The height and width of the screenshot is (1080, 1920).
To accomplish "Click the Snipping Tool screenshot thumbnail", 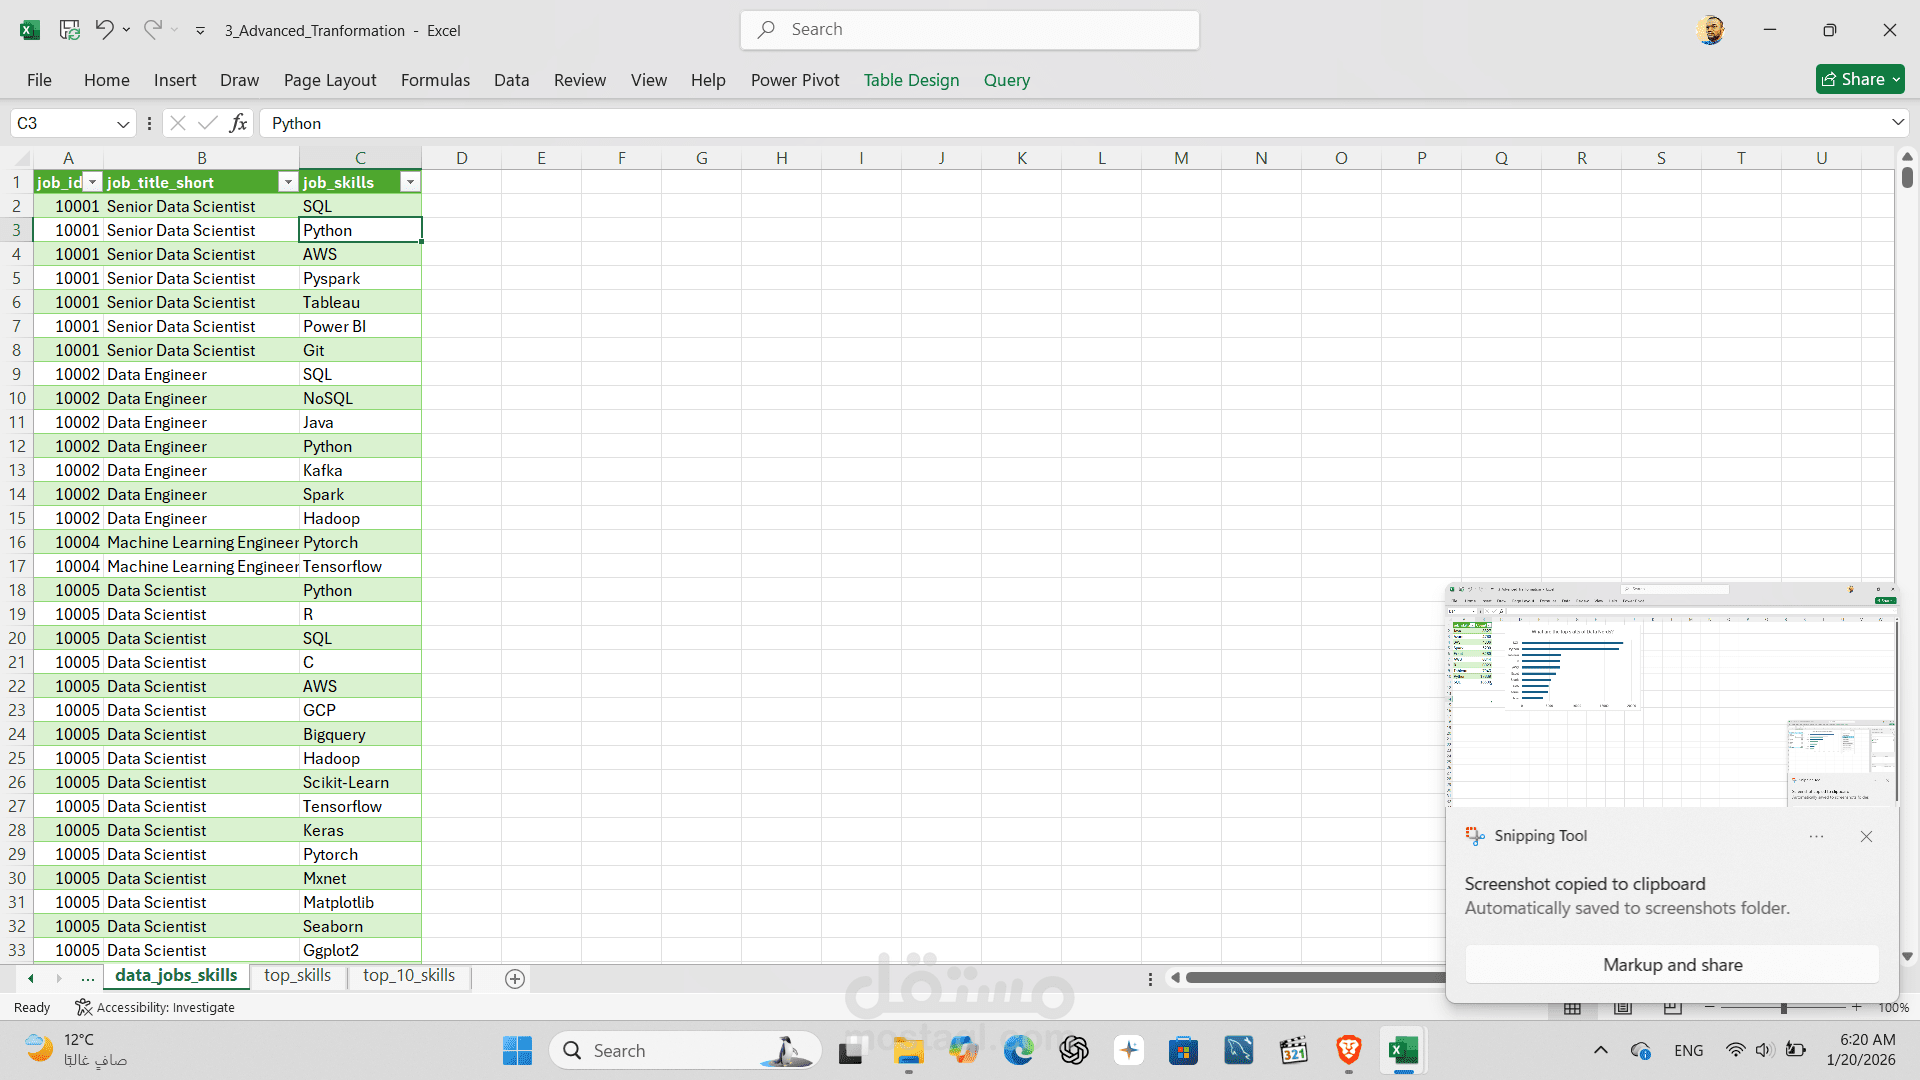I will (1671, 695).
